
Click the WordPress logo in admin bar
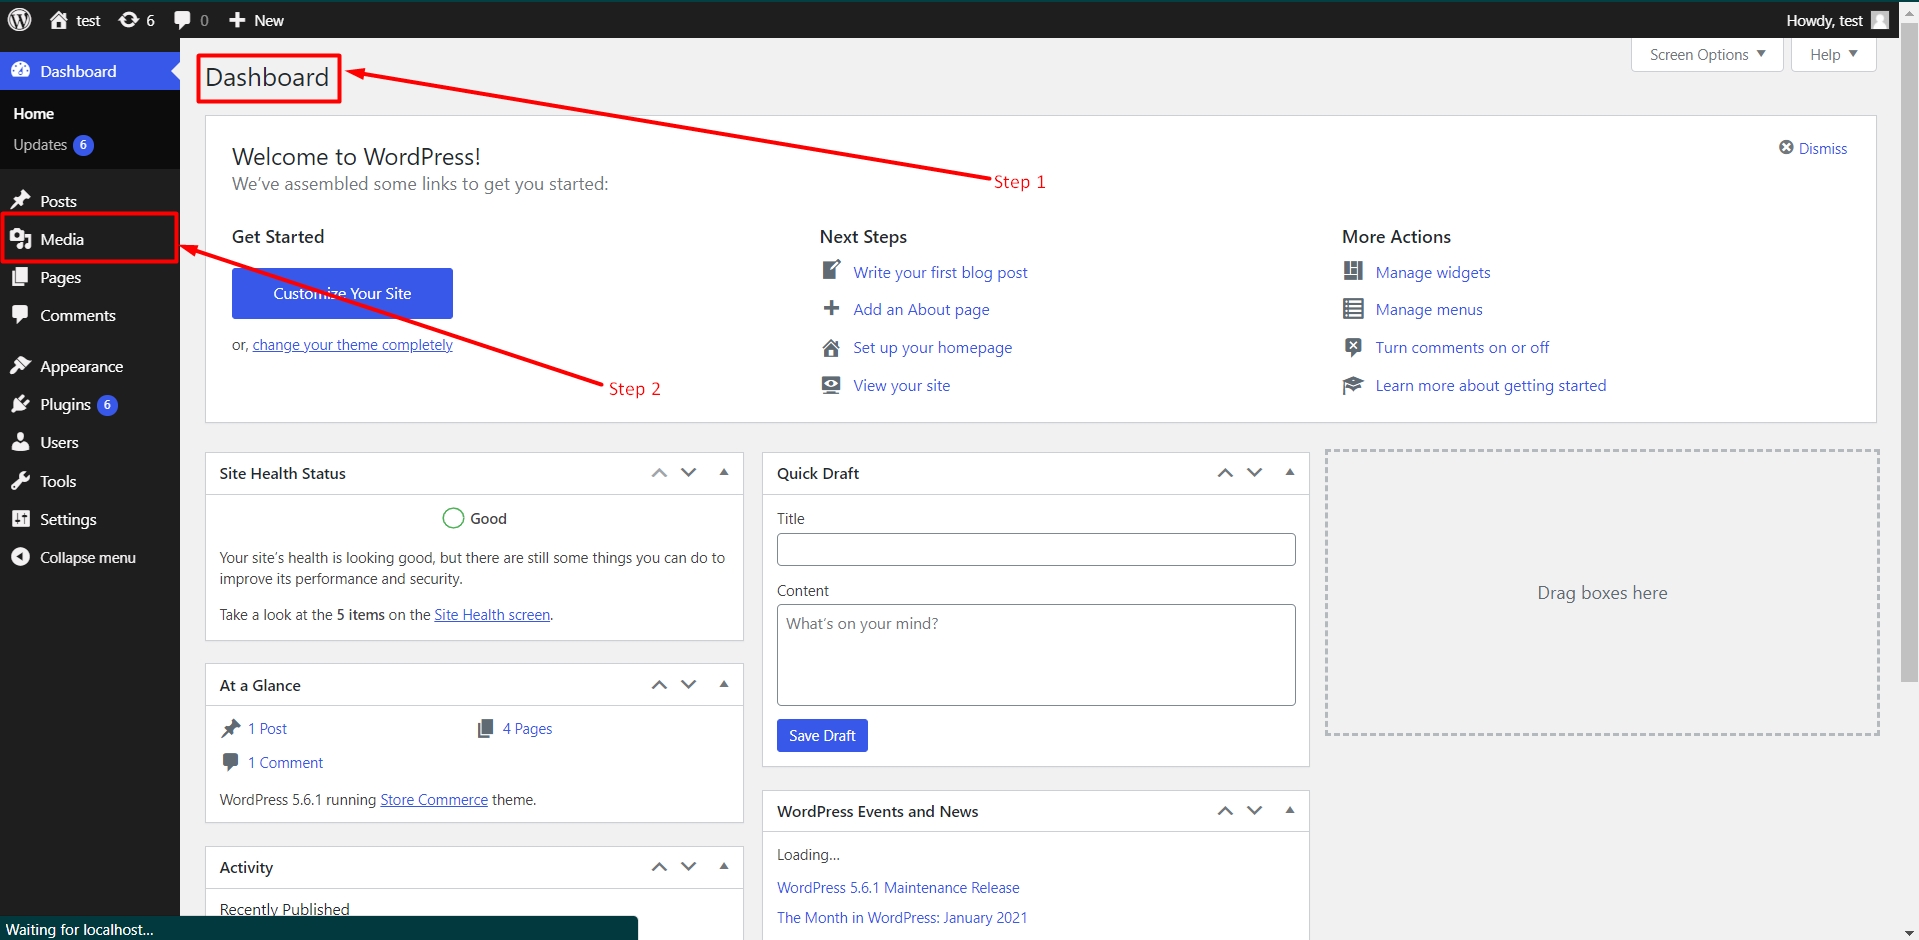click(20, 19)
